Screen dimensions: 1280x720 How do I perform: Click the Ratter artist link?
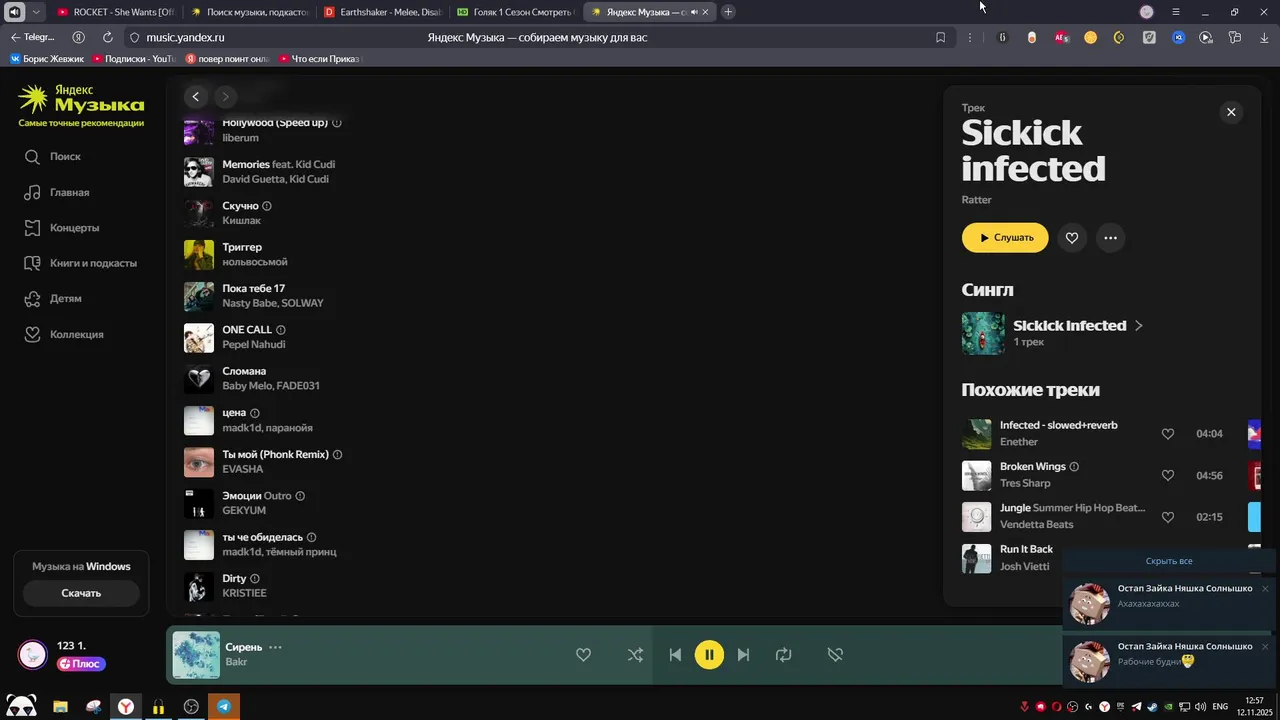(977, 200)
